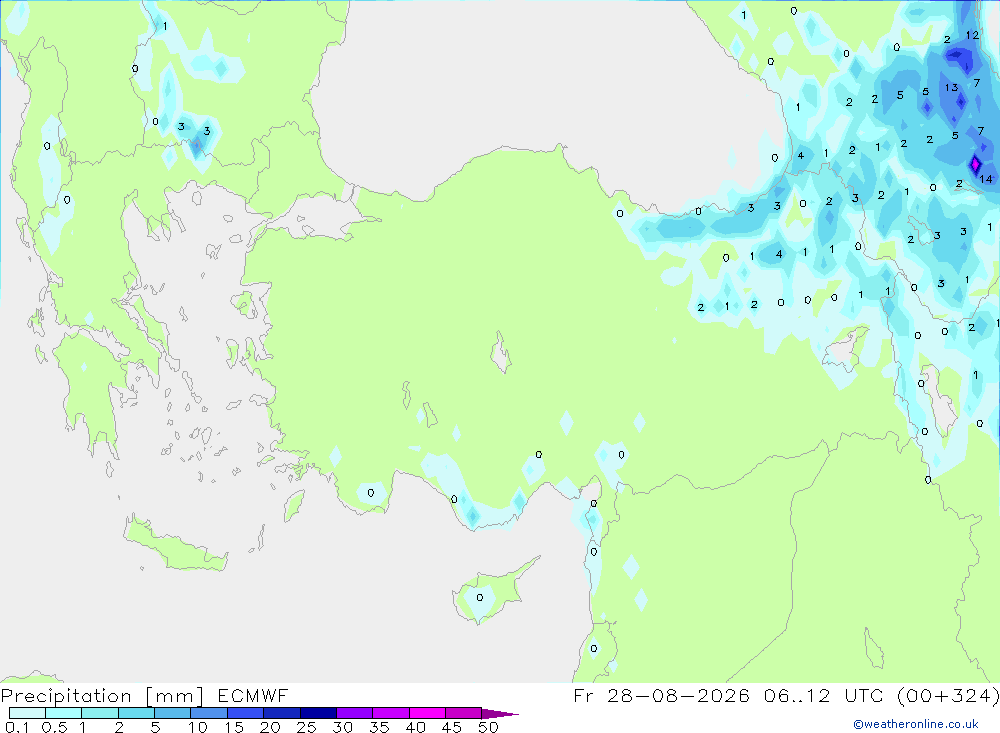The height and width of the screenshot is (733, 1000).
Task: Click the legend label '35'
Action: point(379,727)
